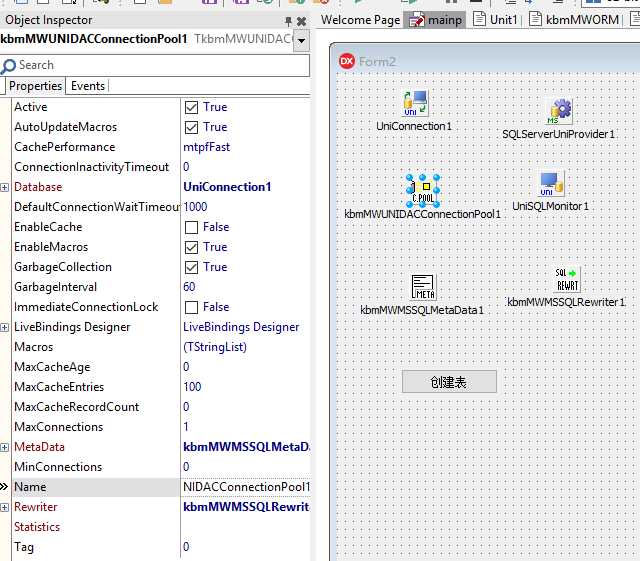Select the UniSQLMonitor1 component icon
The height and width of the screenshot is (561, 640).
coord(552,184)
